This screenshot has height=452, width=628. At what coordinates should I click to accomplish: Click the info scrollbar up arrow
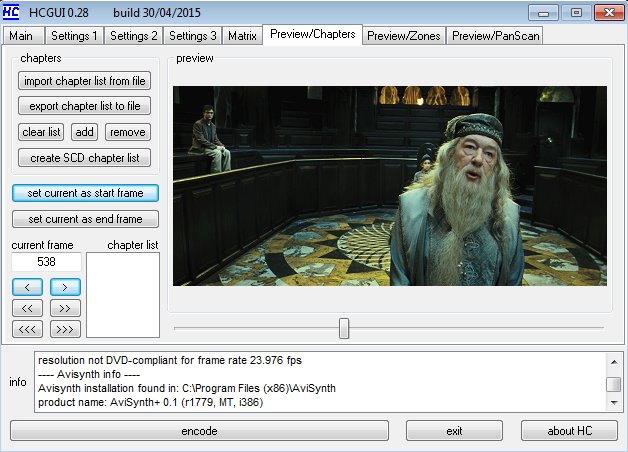click(x=614, y=362)
